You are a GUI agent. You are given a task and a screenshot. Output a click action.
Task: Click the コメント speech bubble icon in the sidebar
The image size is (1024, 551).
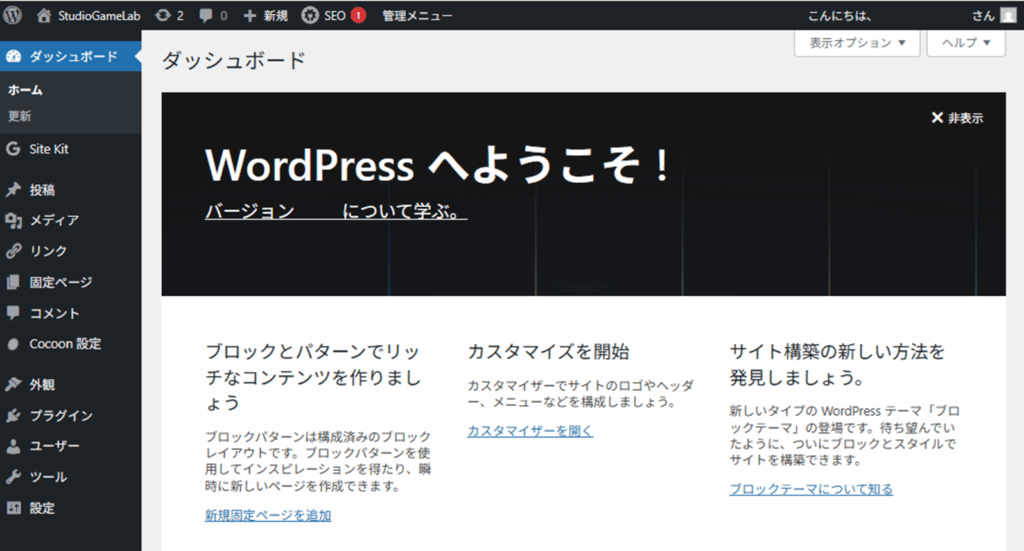tap(13, 313)
